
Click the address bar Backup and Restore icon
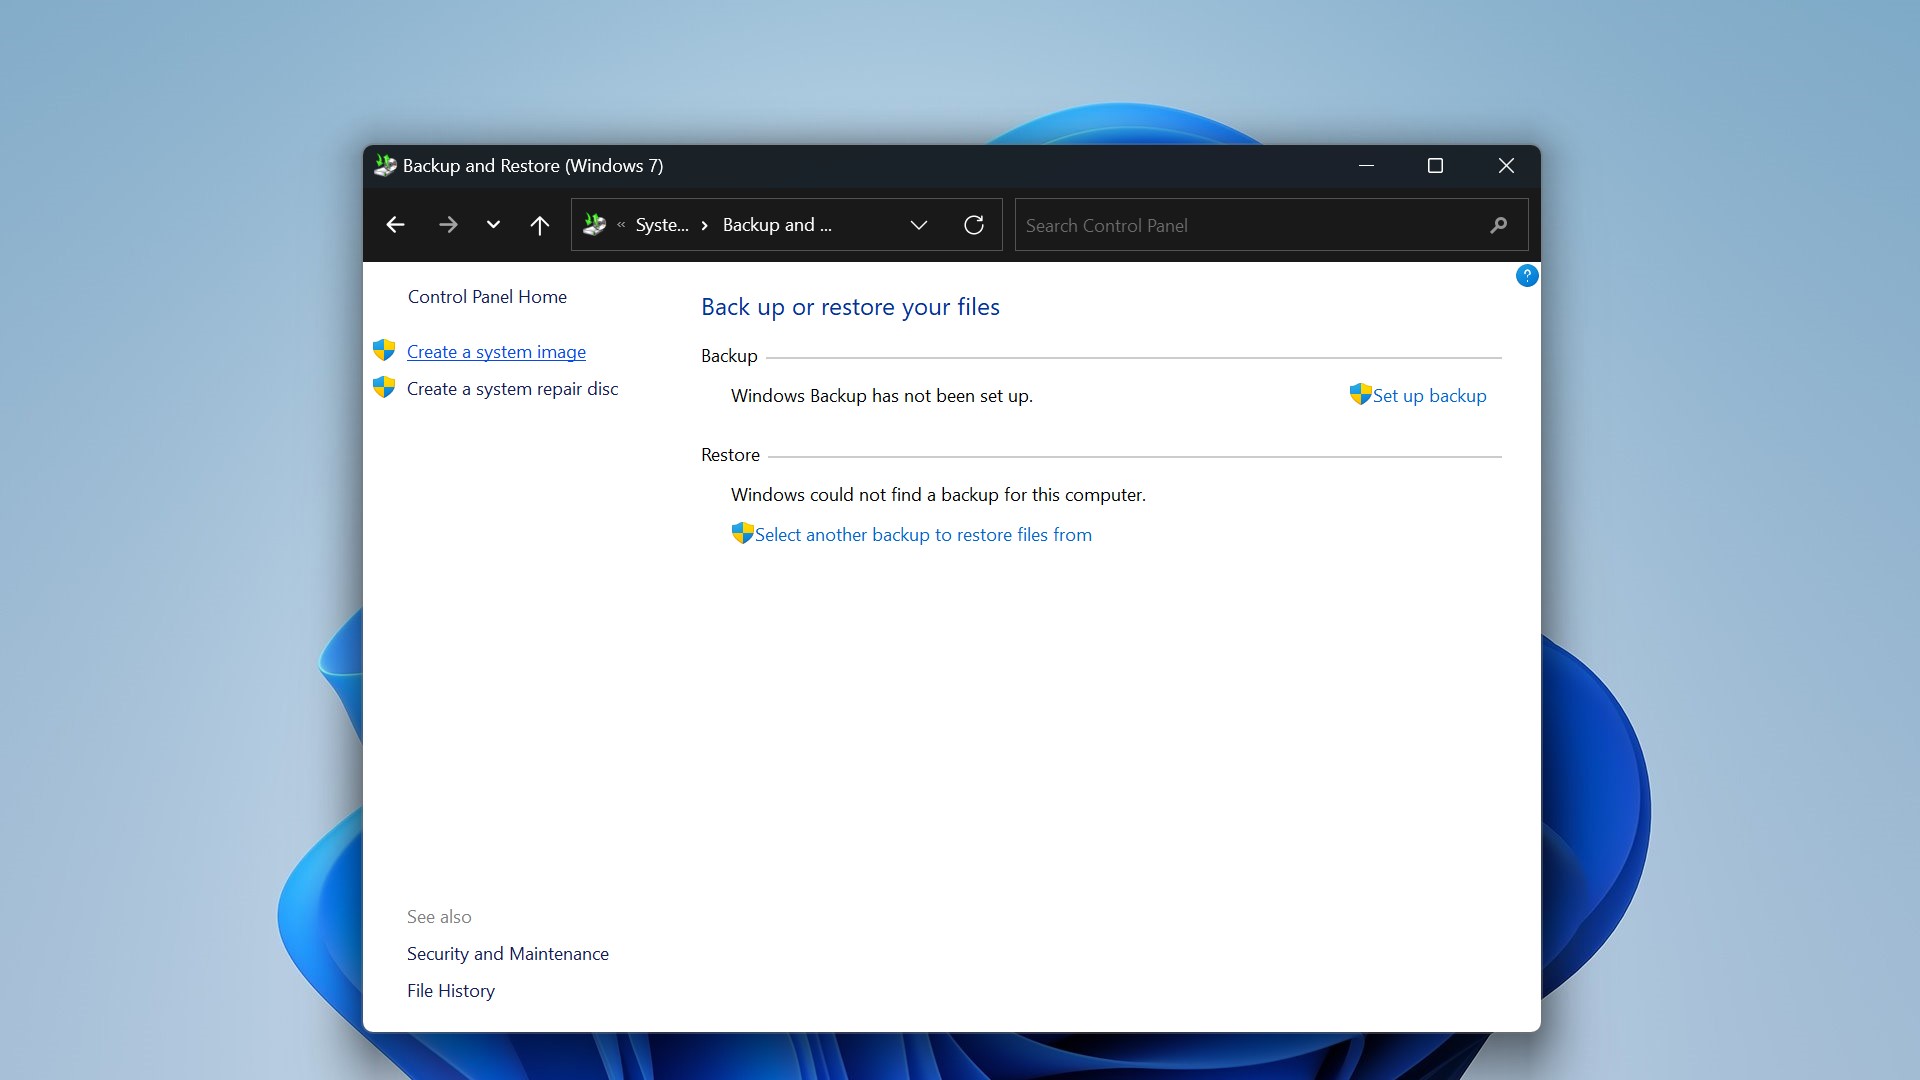click(x=595, y=225)
